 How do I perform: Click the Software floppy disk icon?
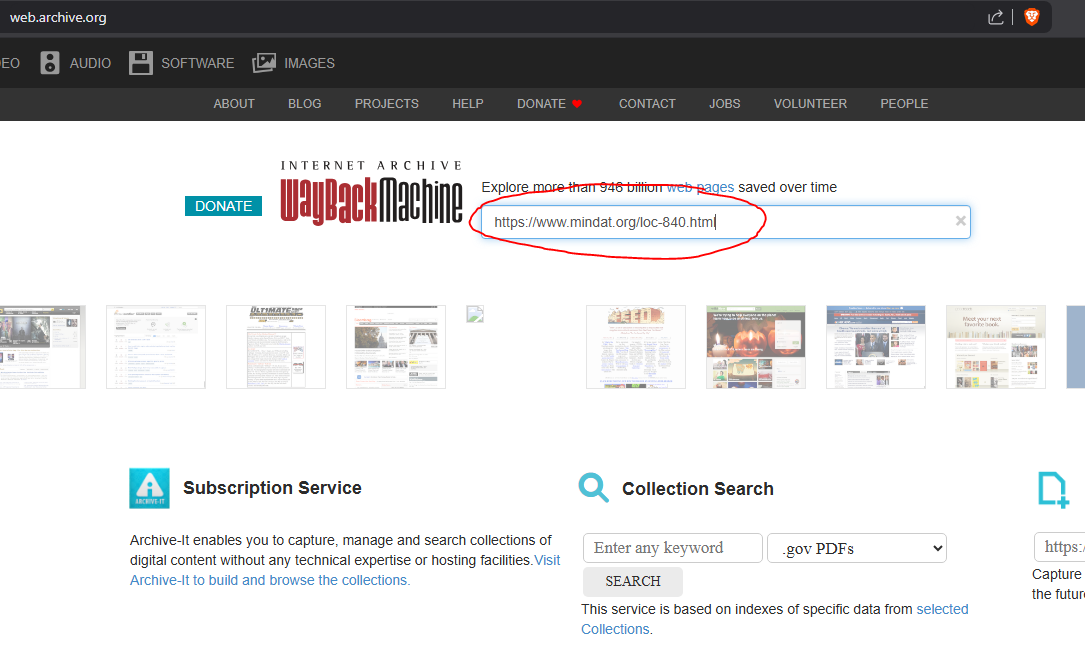coord(140,63)
